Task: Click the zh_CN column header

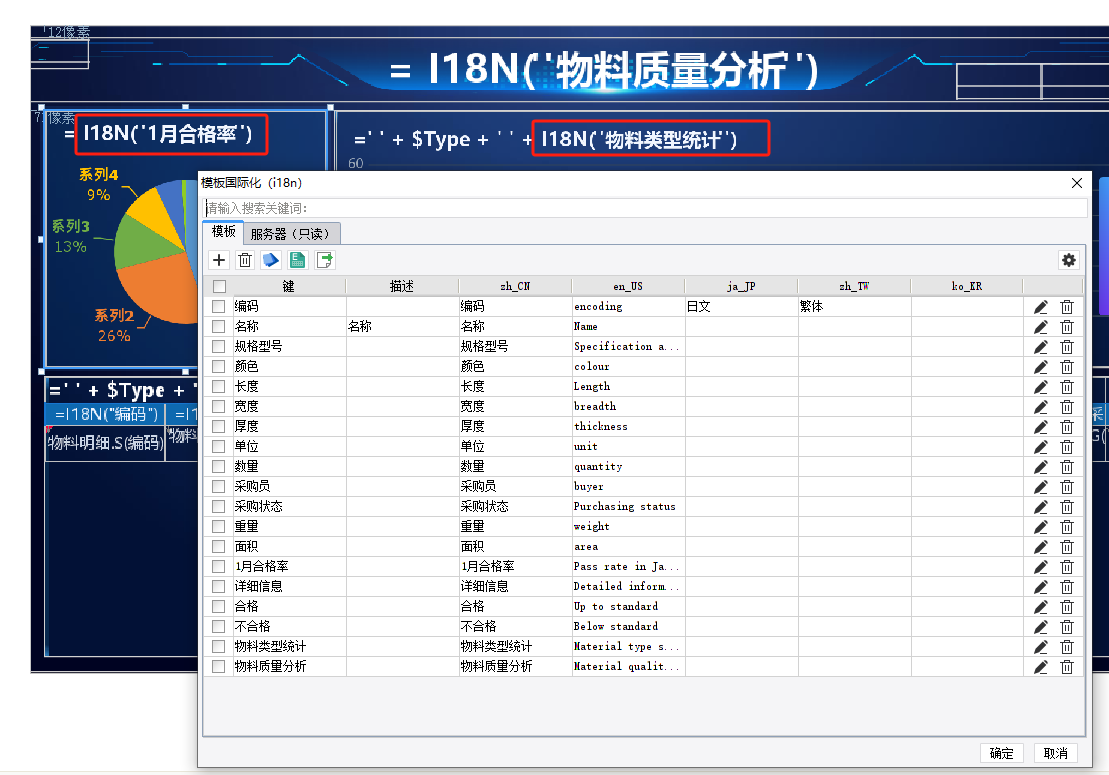Action: pyautogui.click(x=515, y=286)
